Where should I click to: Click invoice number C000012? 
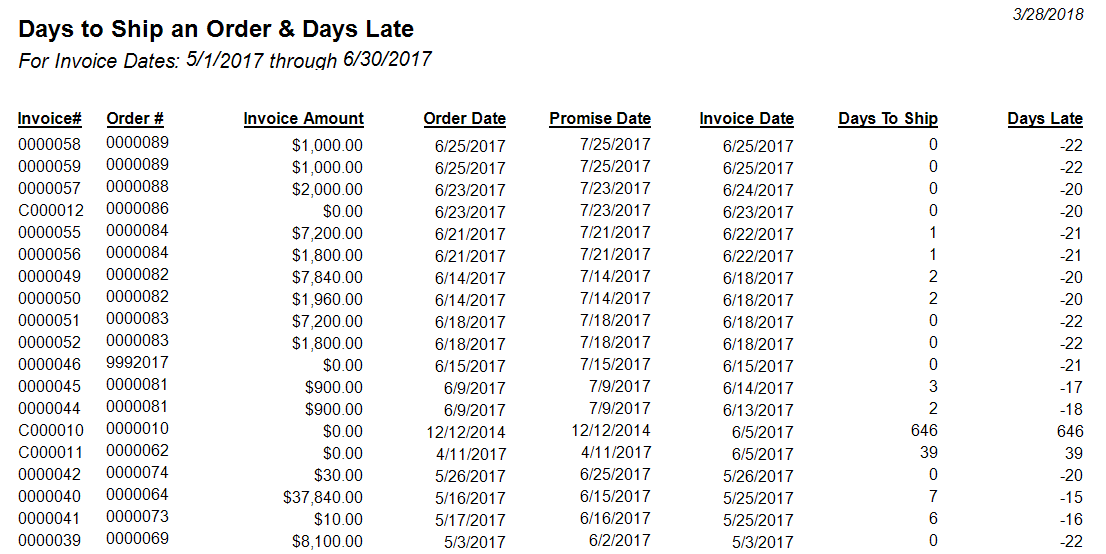click(x=50, y=211)
